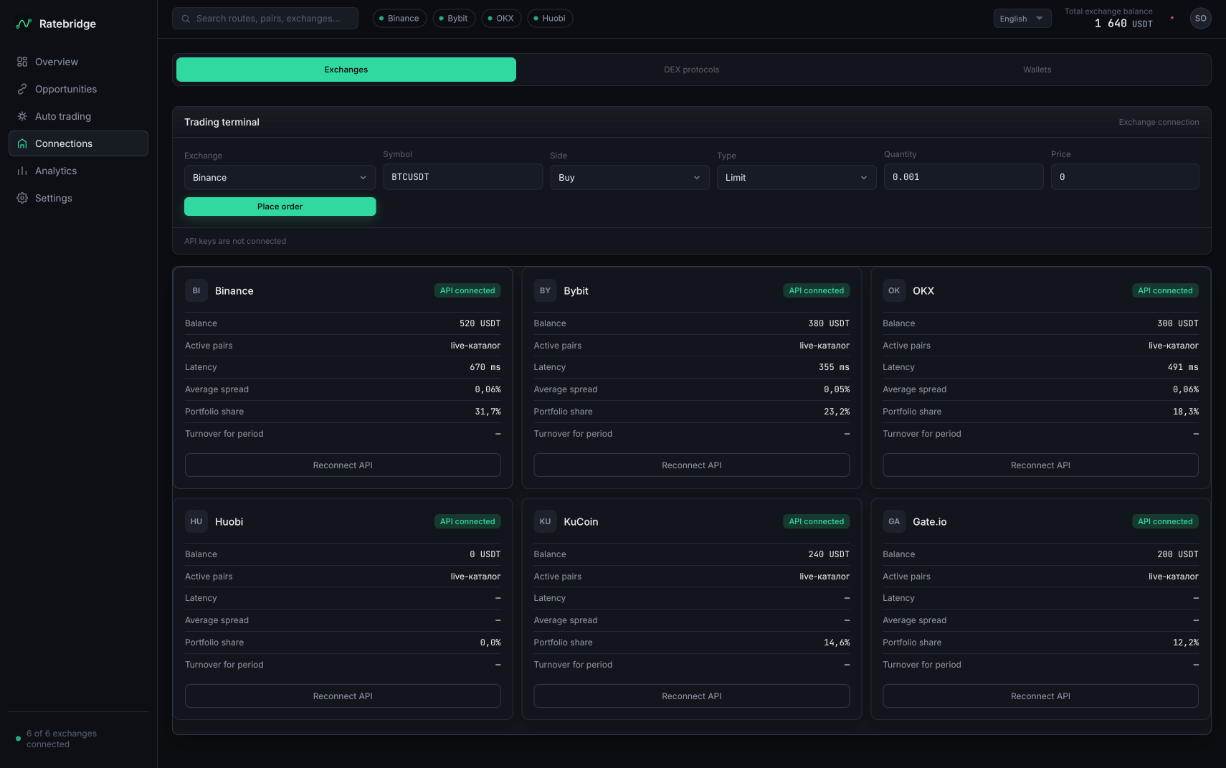Open Settings from the sidebar
The width and height of the screenshot is (1226, 768).
(x=78, y=198)
